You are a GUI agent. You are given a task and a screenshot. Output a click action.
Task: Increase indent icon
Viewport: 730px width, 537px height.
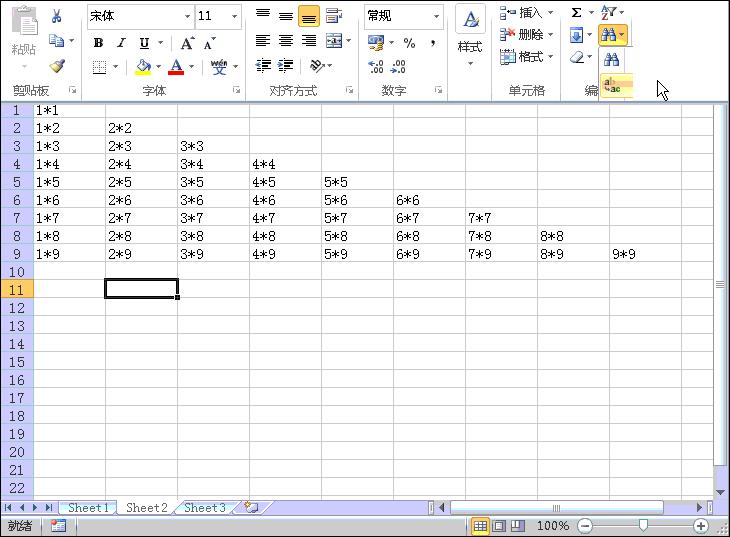coord(285,66)
